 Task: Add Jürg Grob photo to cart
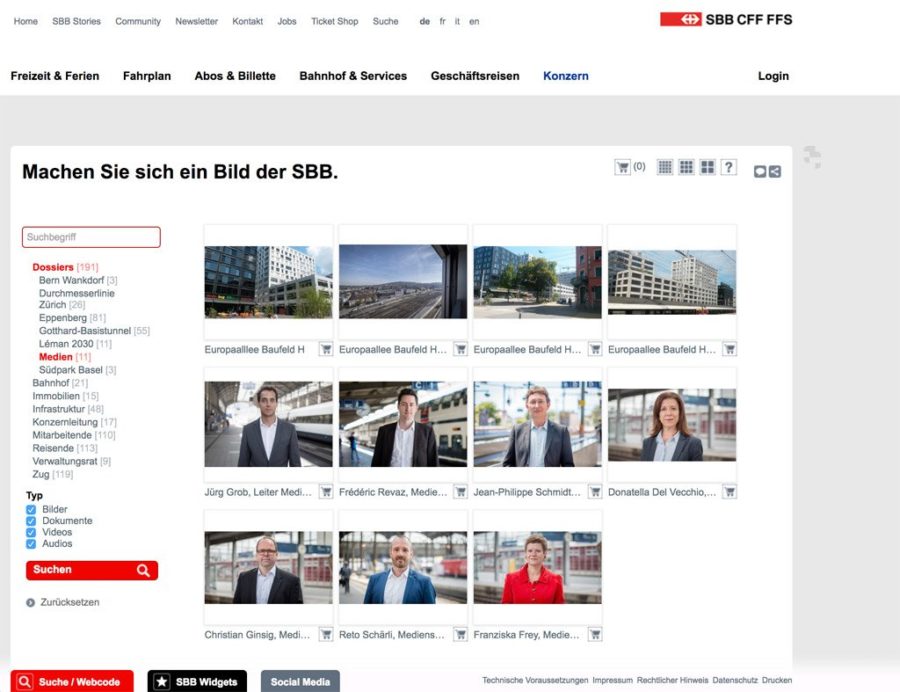click(326, 492)
